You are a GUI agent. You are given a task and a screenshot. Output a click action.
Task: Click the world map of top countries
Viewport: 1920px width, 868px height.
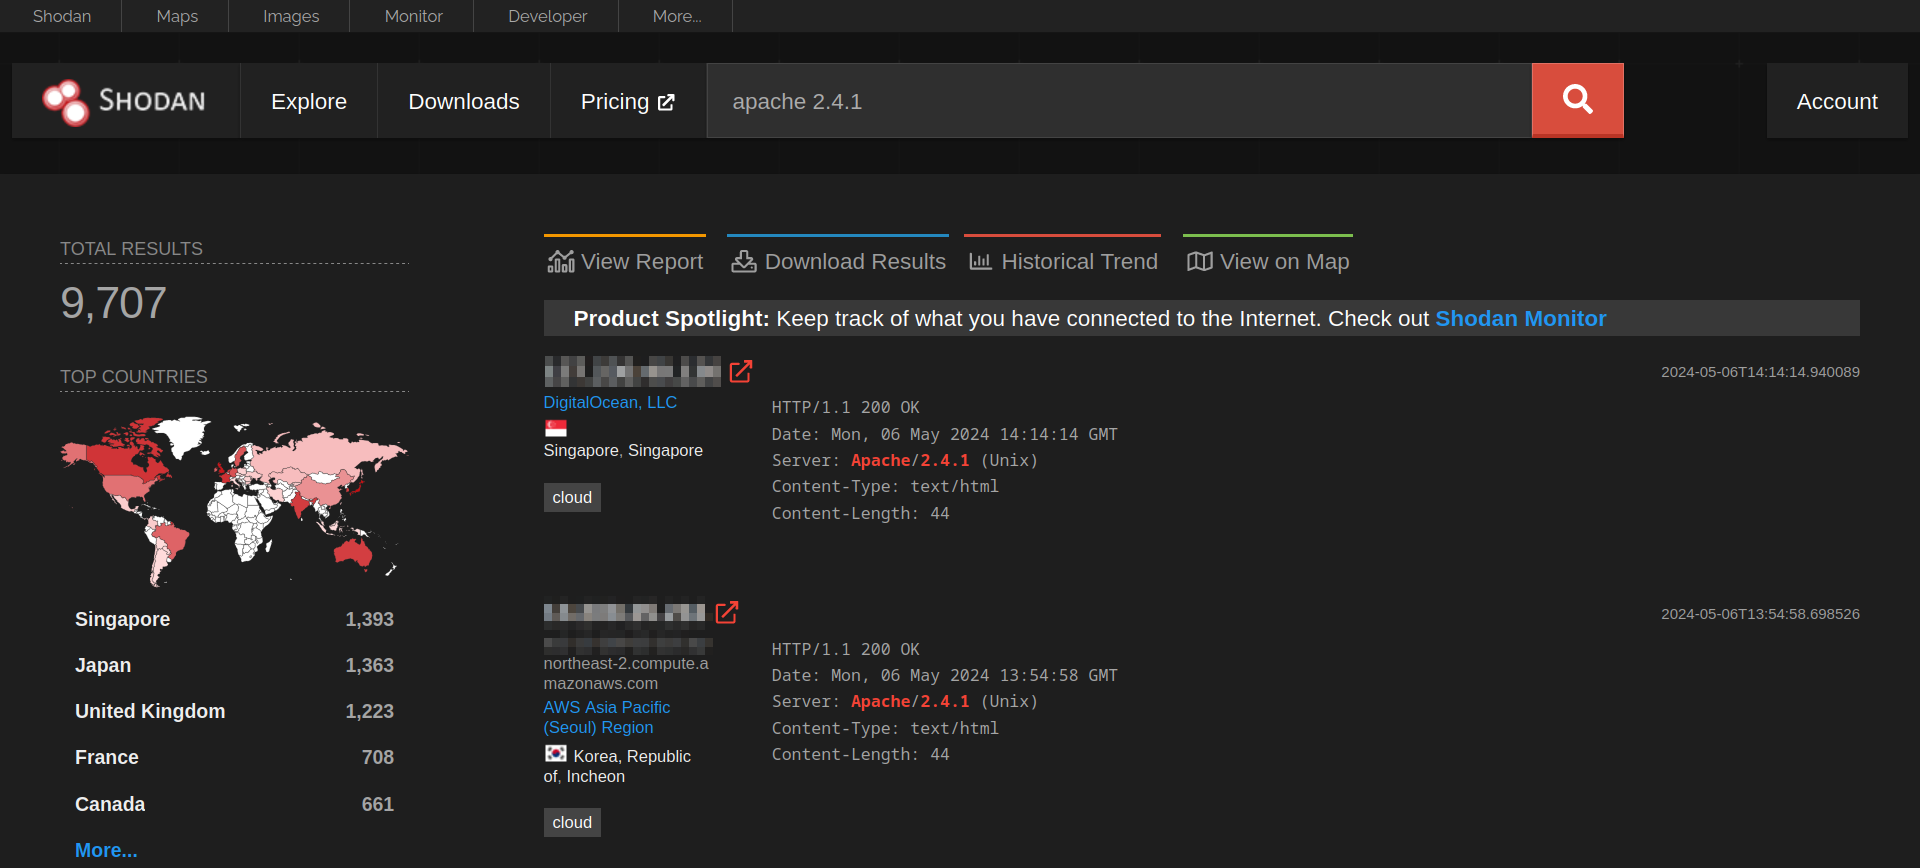click(x=234, y=500)
